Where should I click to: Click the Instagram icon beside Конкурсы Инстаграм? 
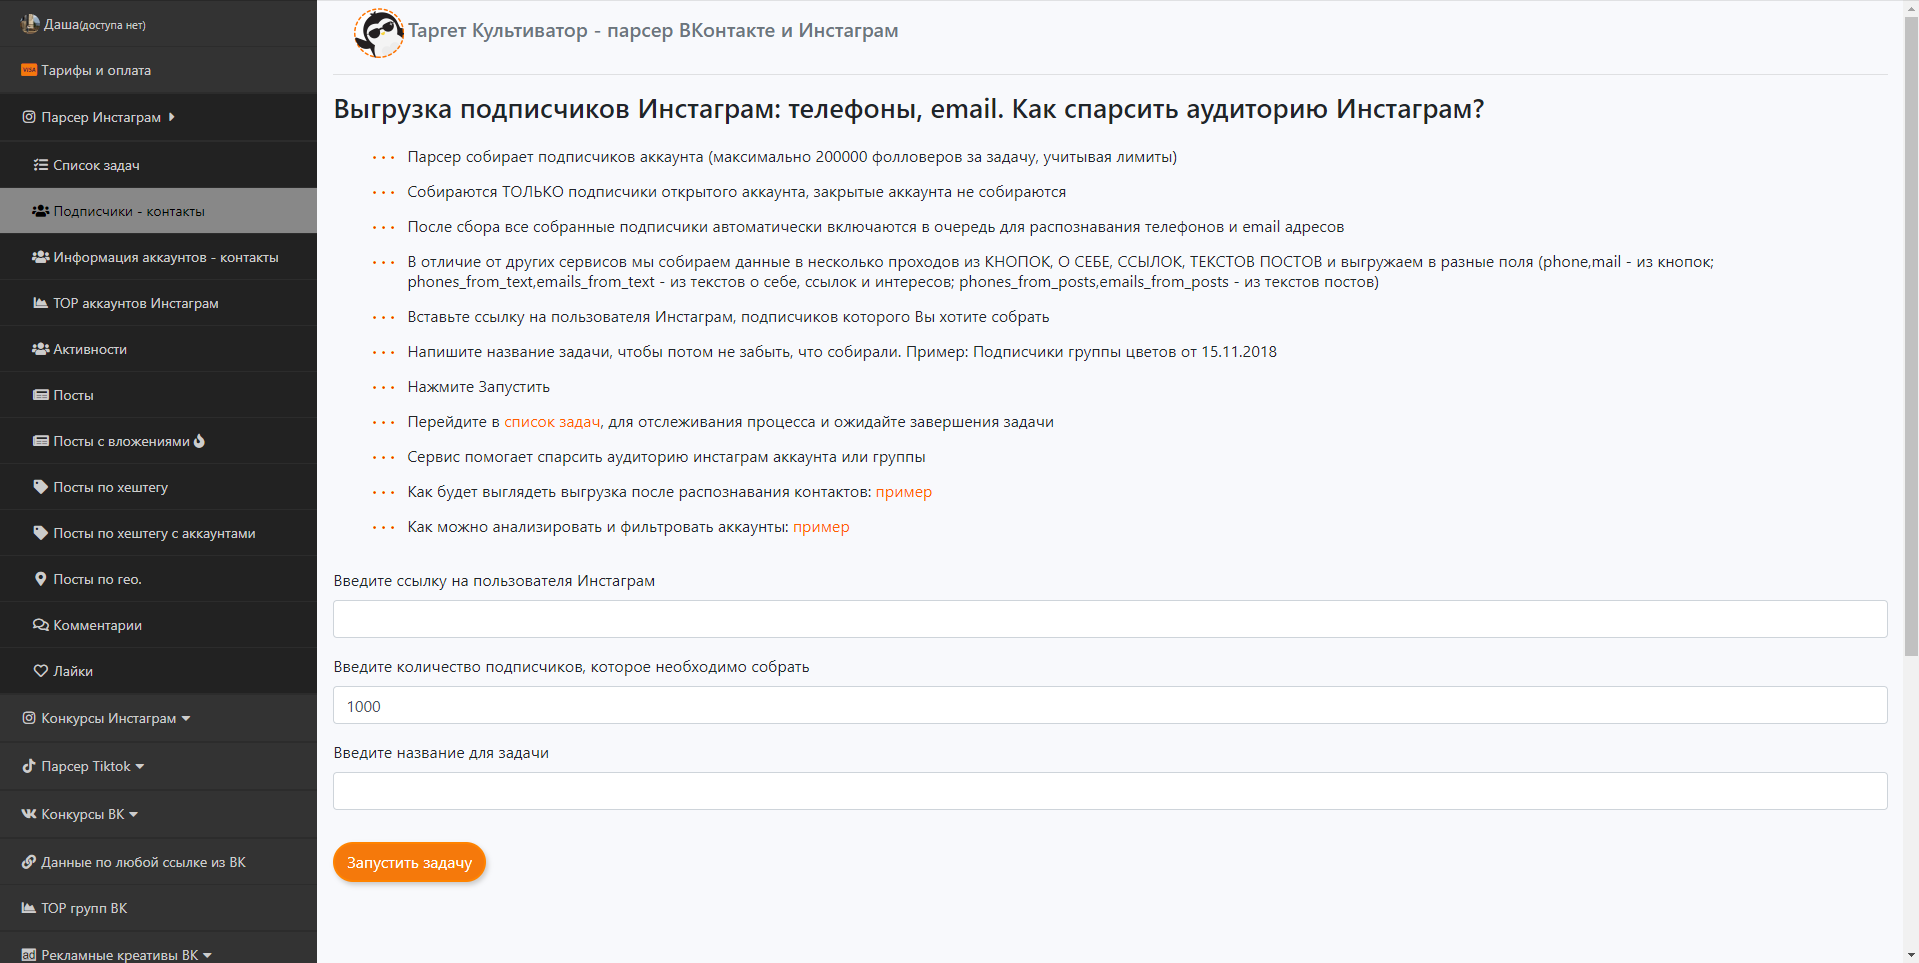point(29,718)
